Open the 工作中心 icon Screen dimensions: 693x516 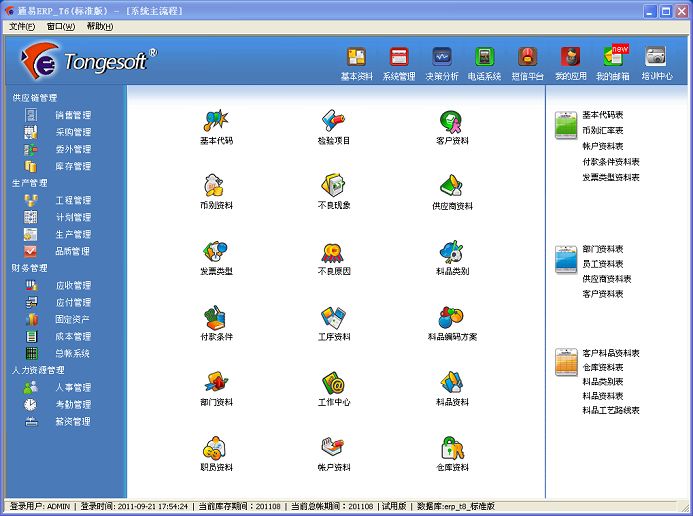pos(334,383)
